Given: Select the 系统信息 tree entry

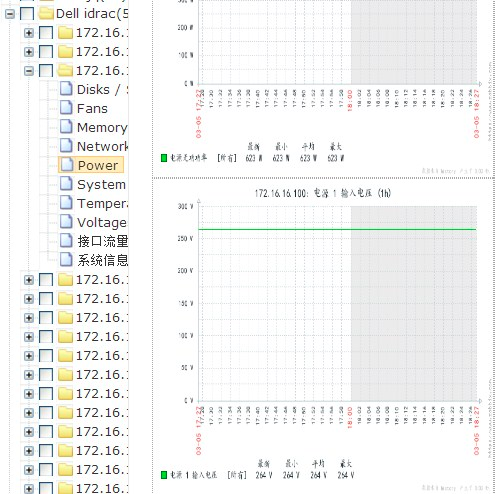Looking at the screenshot, I should pyautogui.click(x=103, y=260).
